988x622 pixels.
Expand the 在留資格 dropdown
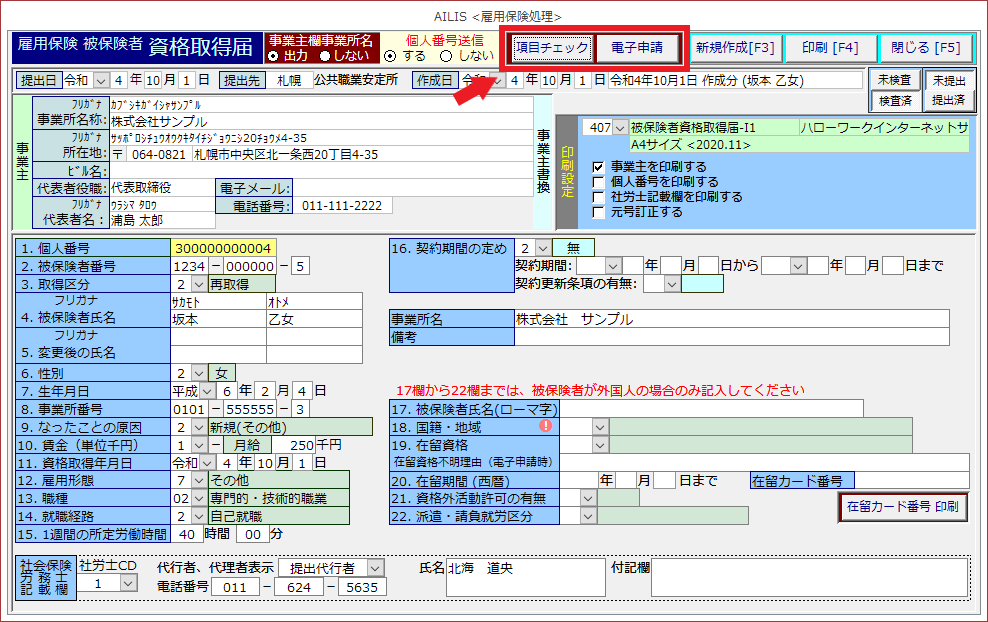coord(600,444)
